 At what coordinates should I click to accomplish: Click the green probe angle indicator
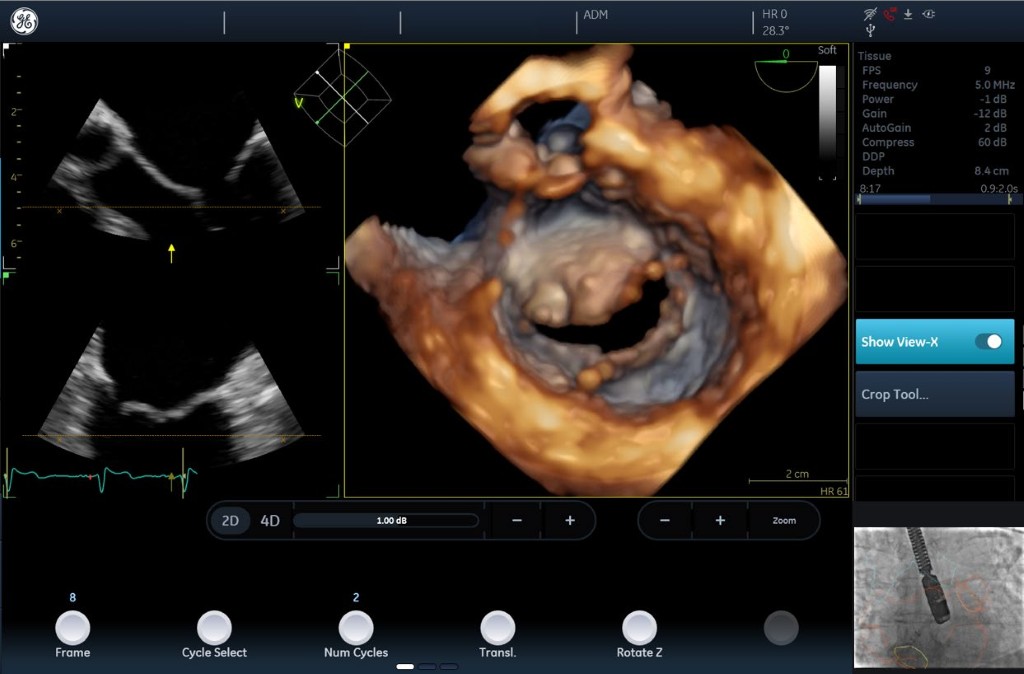pos(786,68)
